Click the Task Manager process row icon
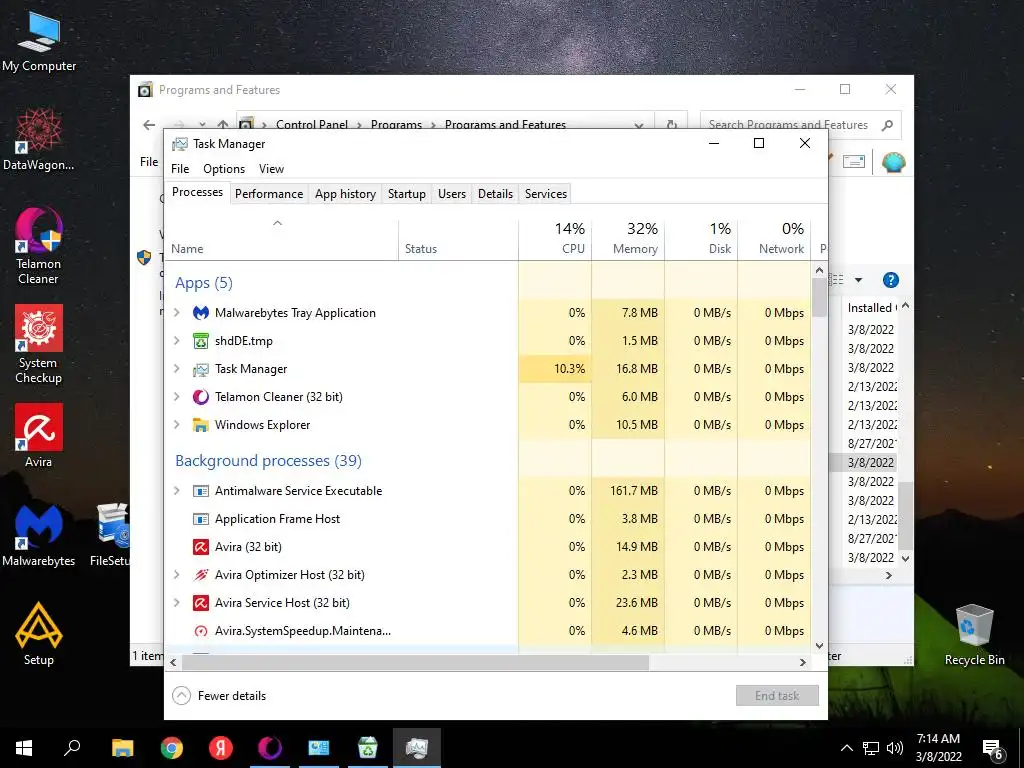1024x768 pixels. coord(200,369)
